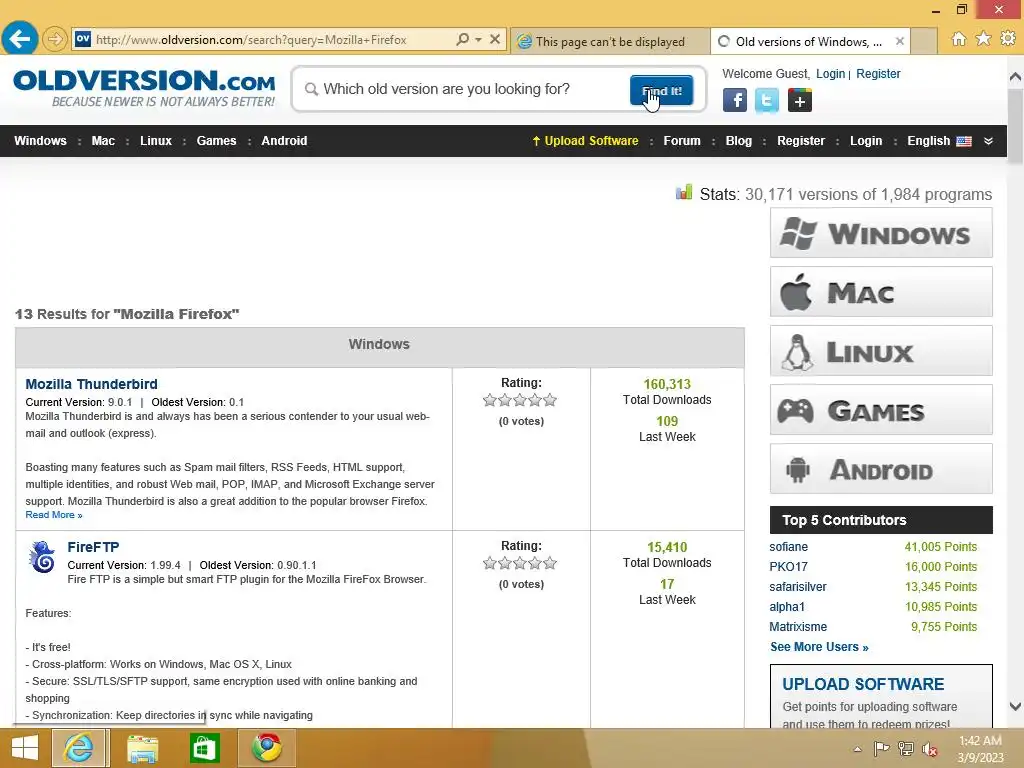Image resolution: width=1024 pixels, height=768 pixels.
Task: Click the large Linux sidebar button
Action: tap(881, 351)
